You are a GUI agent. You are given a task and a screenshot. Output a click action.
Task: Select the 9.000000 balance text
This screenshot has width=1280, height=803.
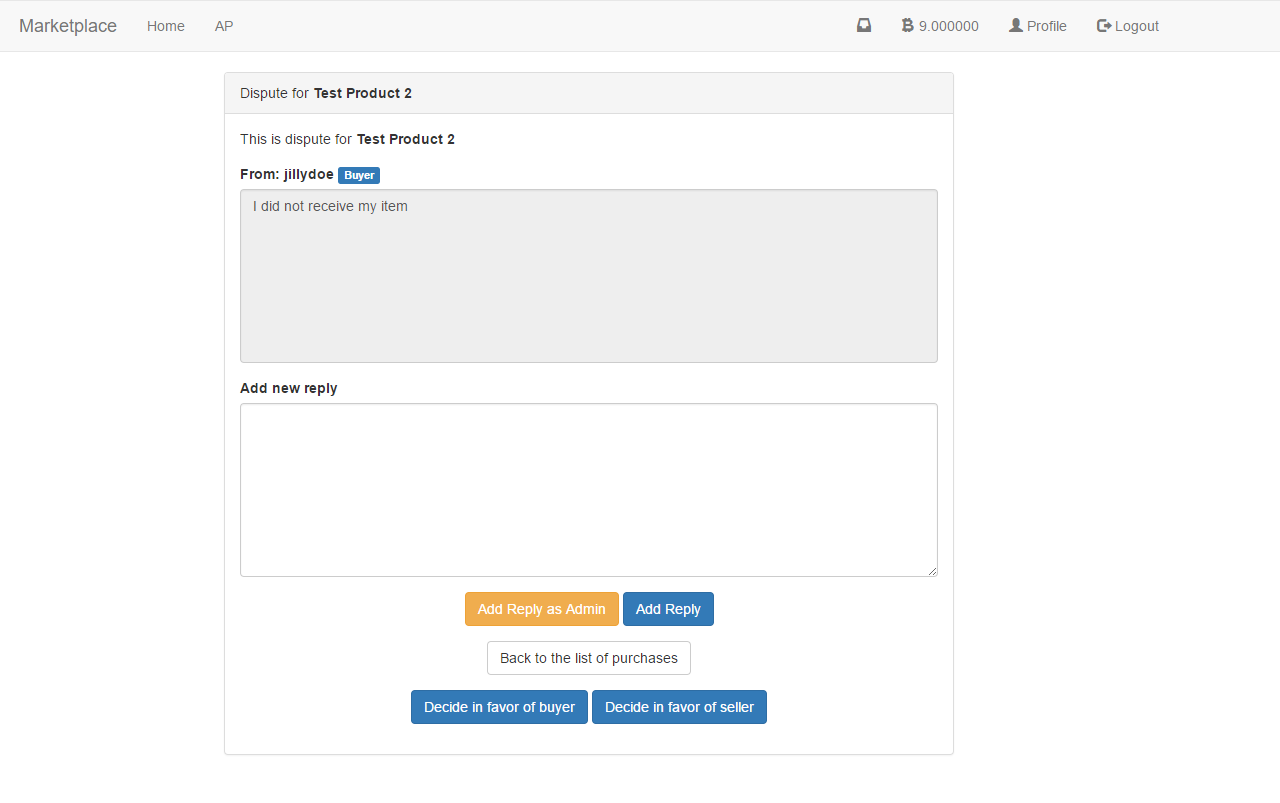point(948,26)
